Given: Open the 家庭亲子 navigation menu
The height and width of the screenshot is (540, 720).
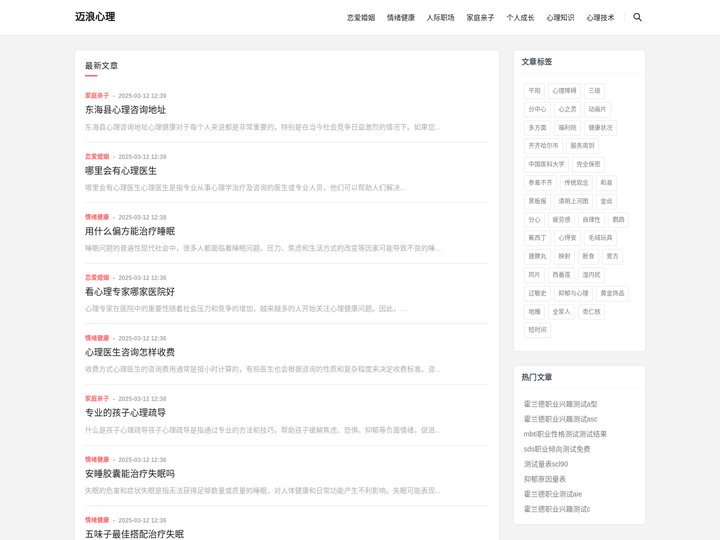Looking at the screenshot, I should [480, 17].
